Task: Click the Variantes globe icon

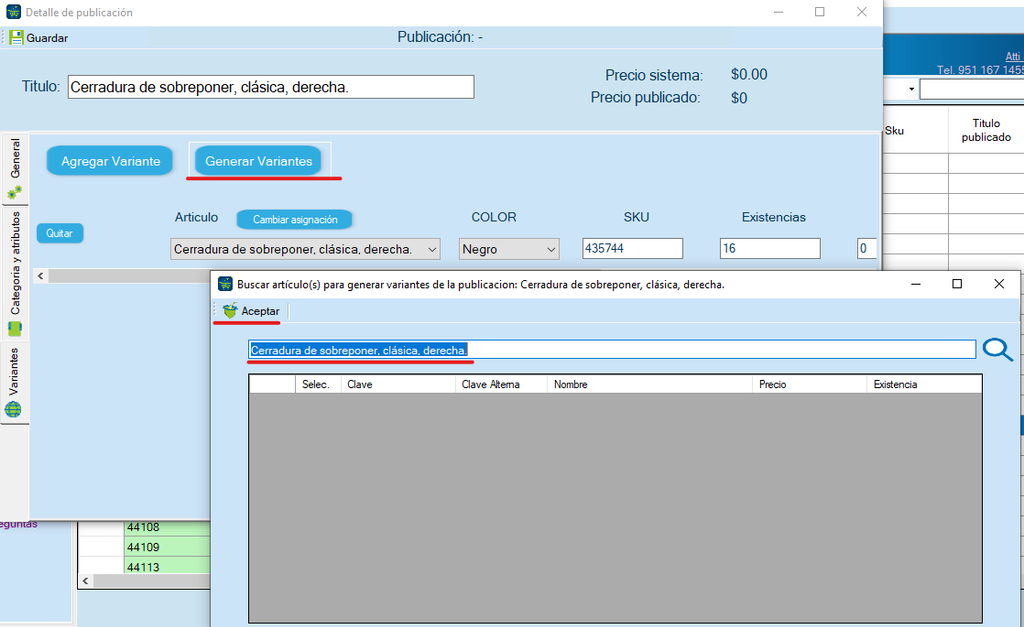Action: pyautogui.click(x=13, y=410)
